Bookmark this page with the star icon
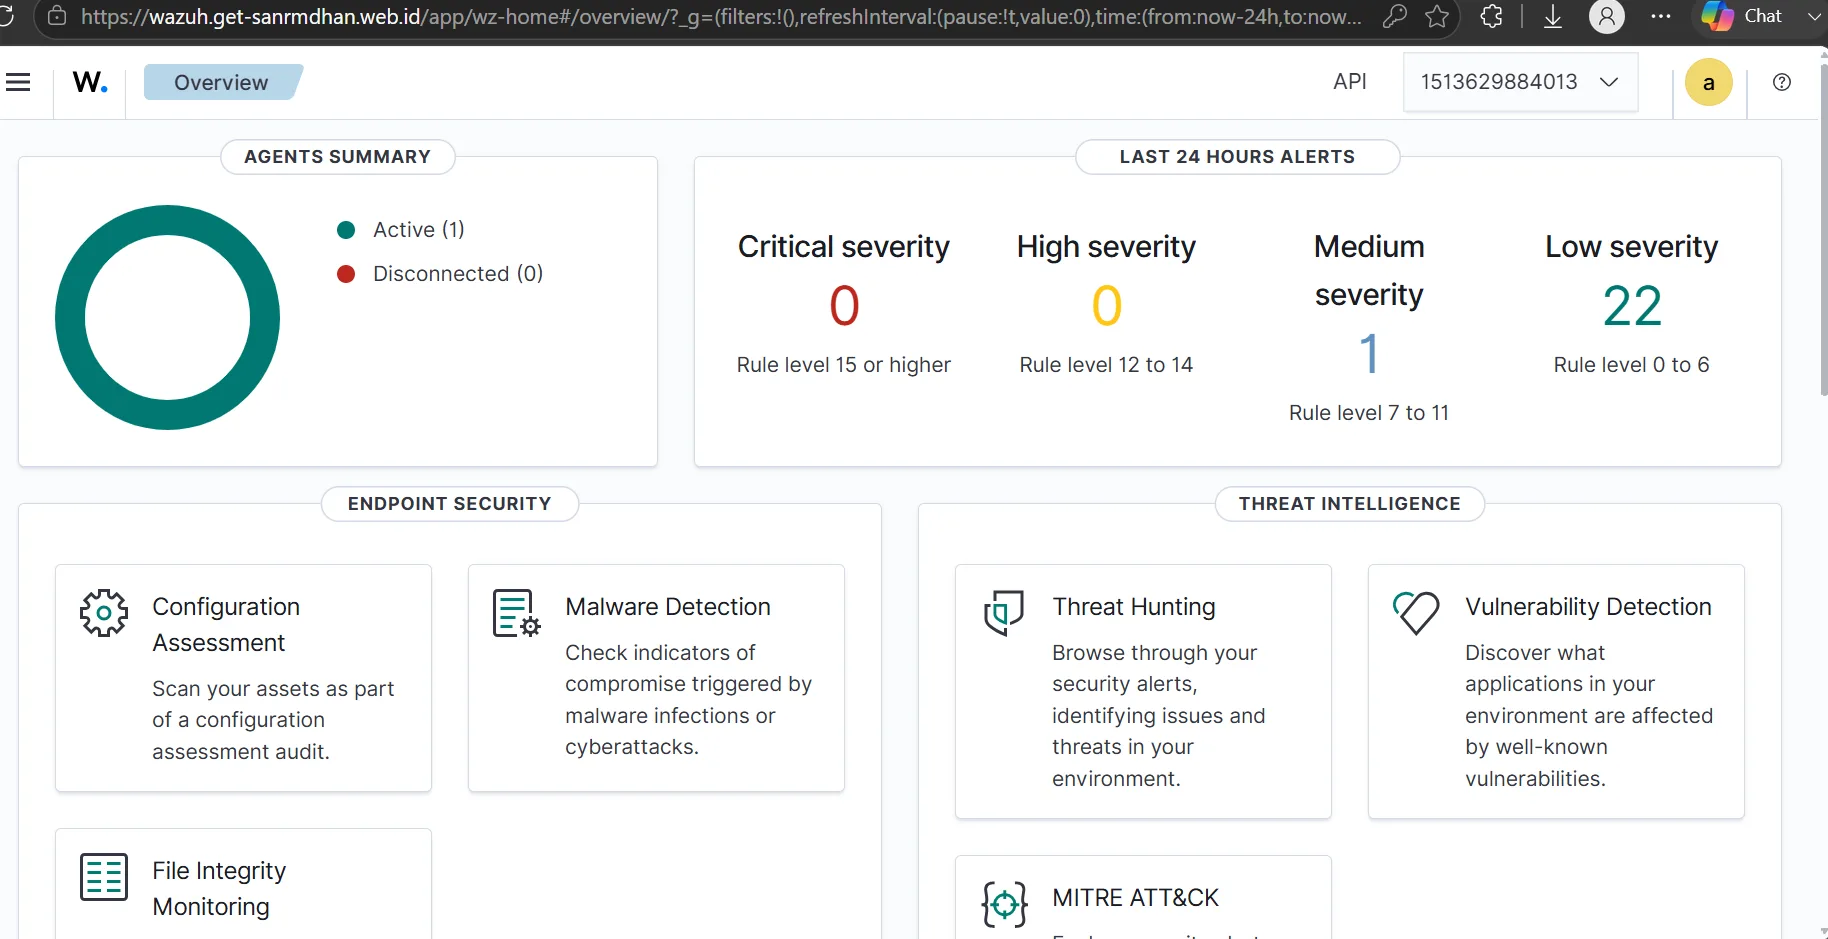 1437,16
